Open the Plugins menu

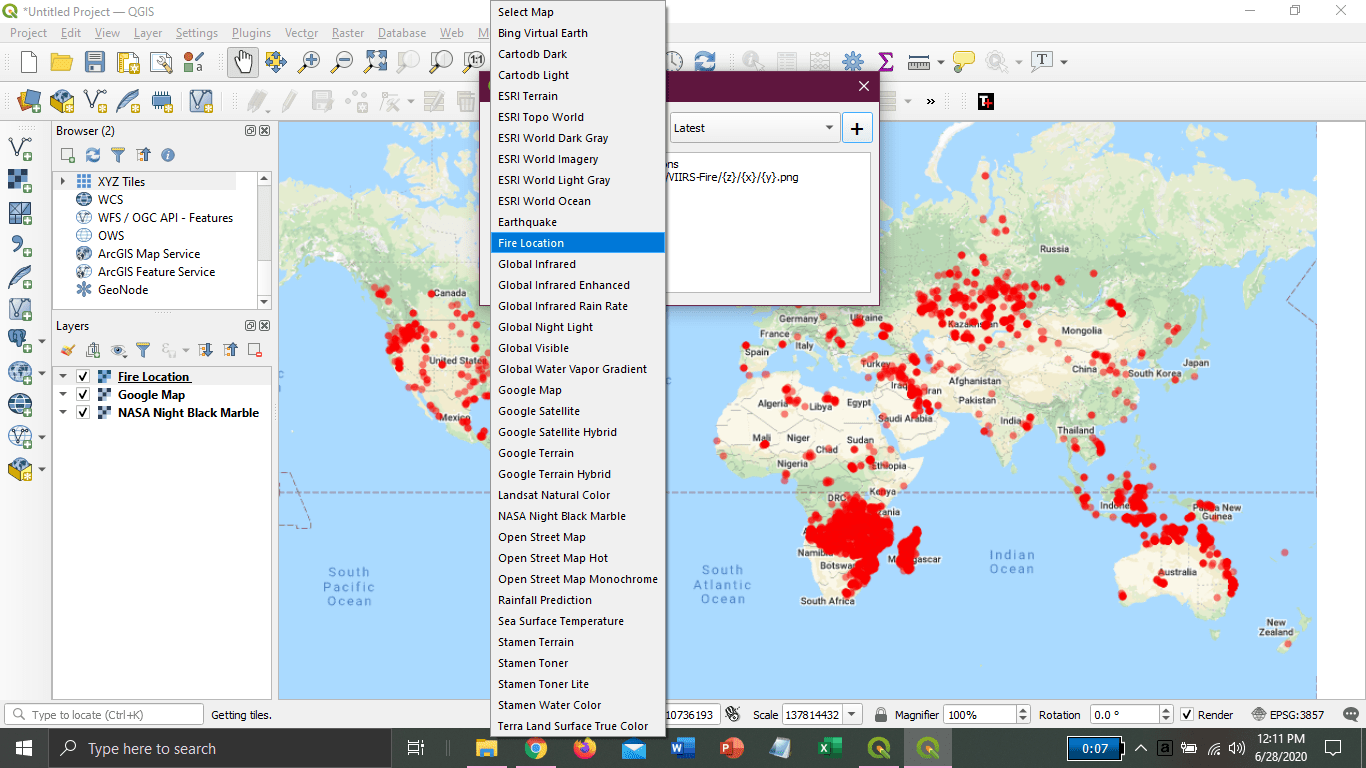251,33
